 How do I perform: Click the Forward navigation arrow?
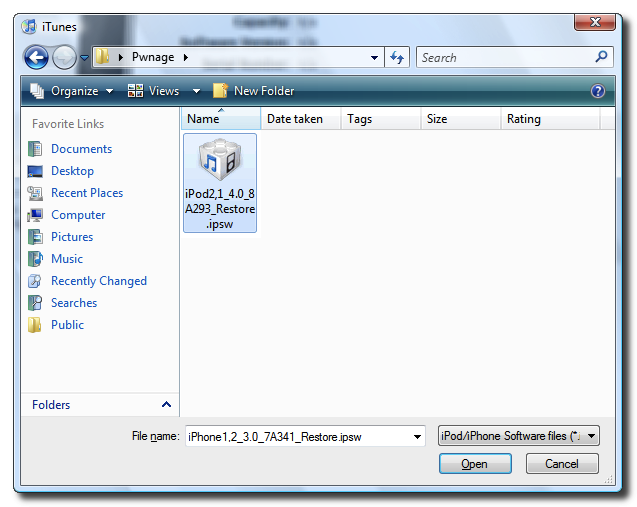pos(64,57)
